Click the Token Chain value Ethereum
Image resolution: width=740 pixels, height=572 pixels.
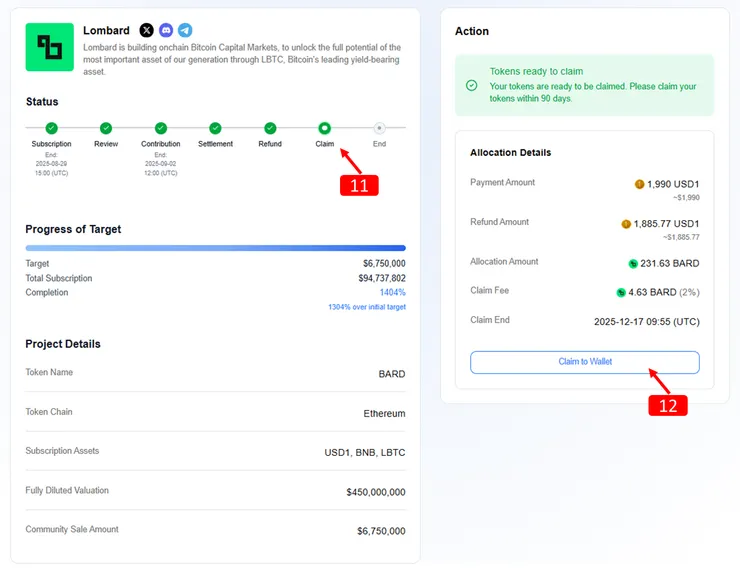coord(384,413)
